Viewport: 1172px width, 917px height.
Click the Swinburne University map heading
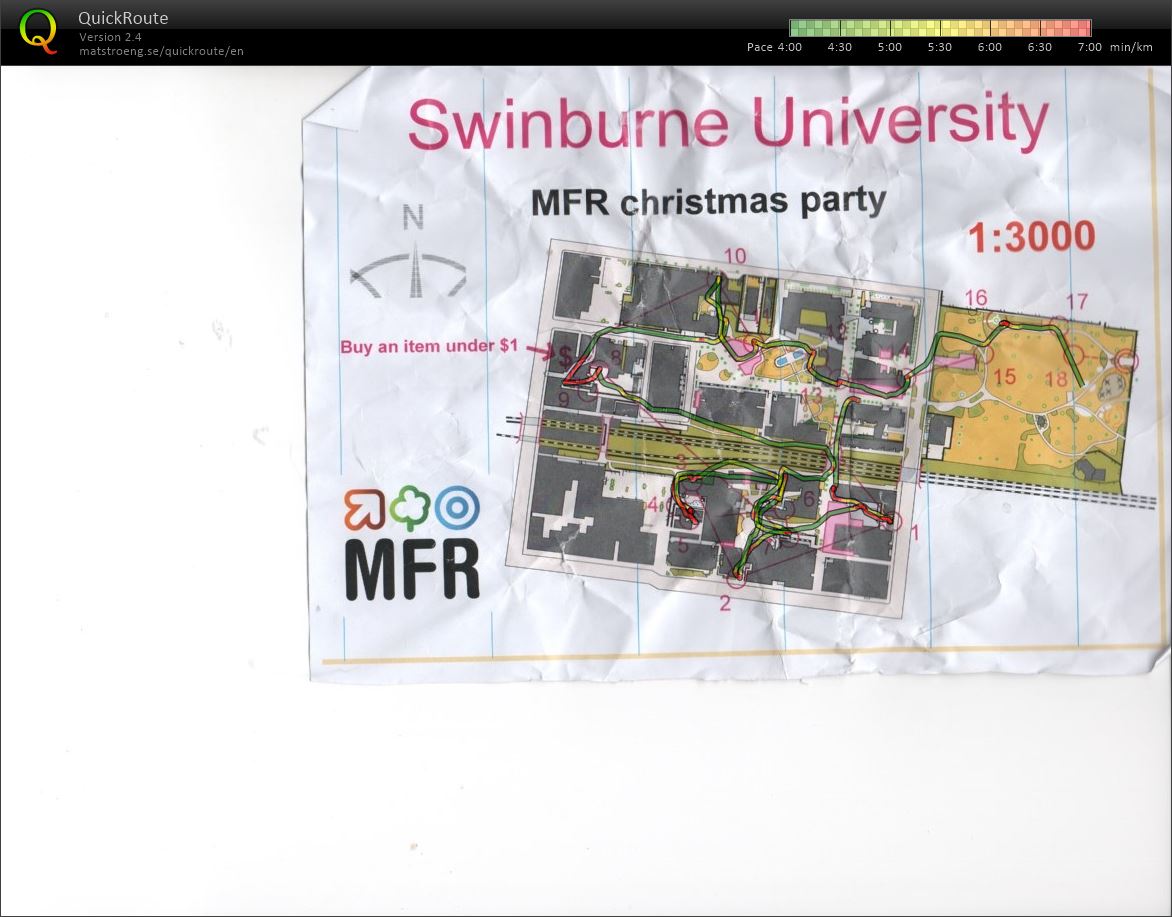point(727,122)
